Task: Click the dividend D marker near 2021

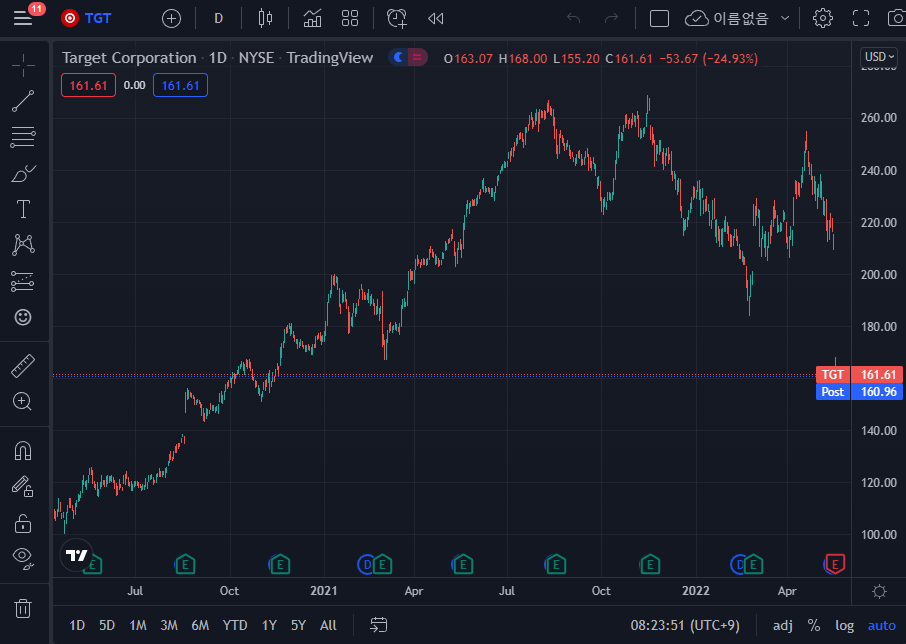Action: (366, 564)
